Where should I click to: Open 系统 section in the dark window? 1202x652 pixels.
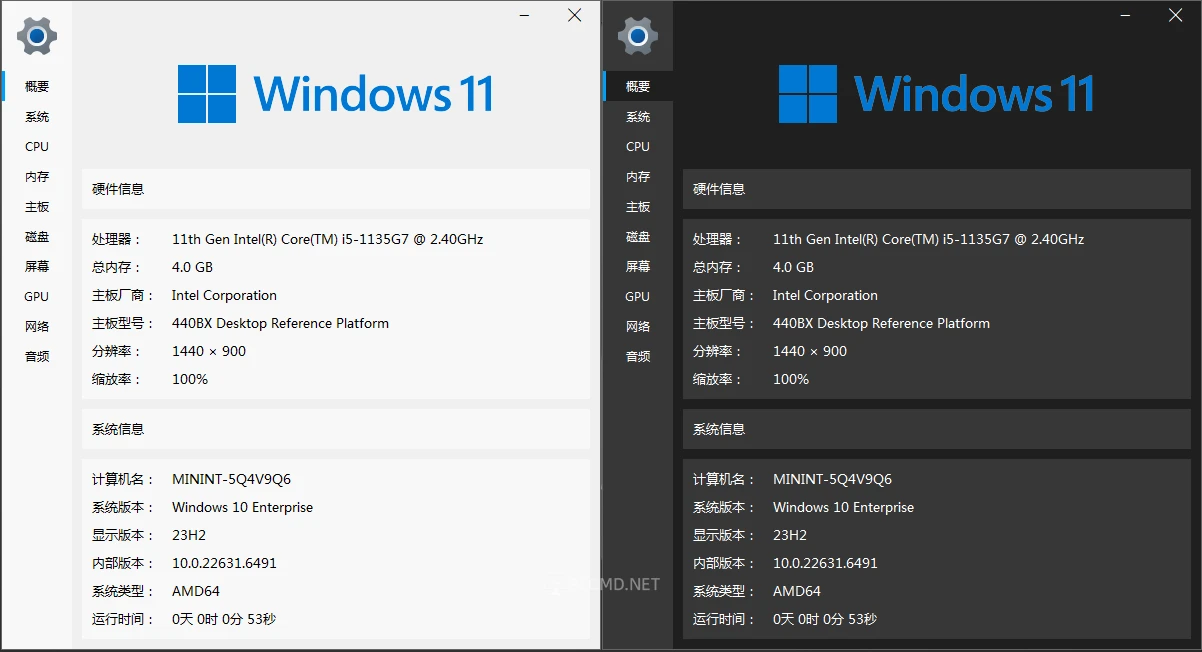(638, 117)
